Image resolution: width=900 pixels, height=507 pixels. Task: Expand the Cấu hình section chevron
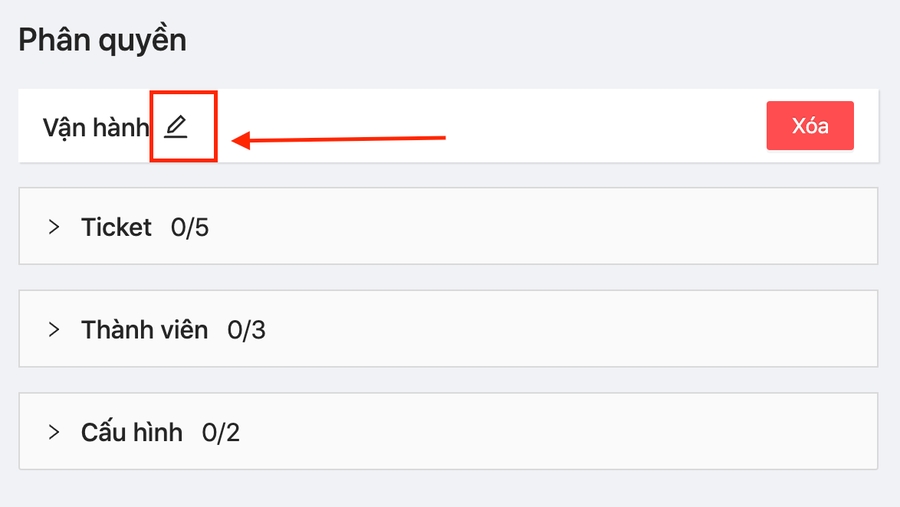click(x=54, y=432)
